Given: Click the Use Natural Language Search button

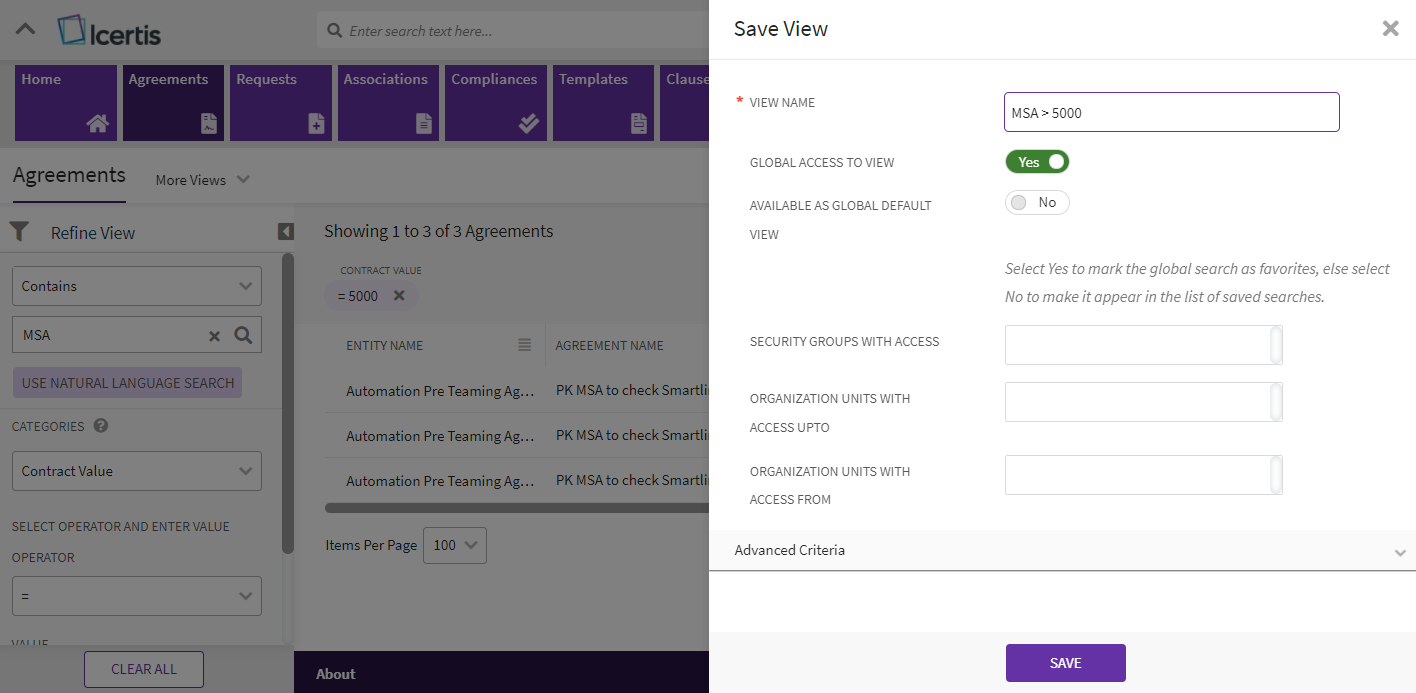Looking at the screenshot, I should coord(128,383).
